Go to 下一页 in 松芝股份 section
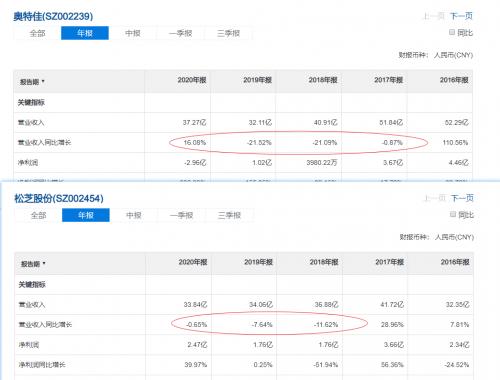Image resolution: width=500 pixels, height=380 pixels. pos(462,198)
